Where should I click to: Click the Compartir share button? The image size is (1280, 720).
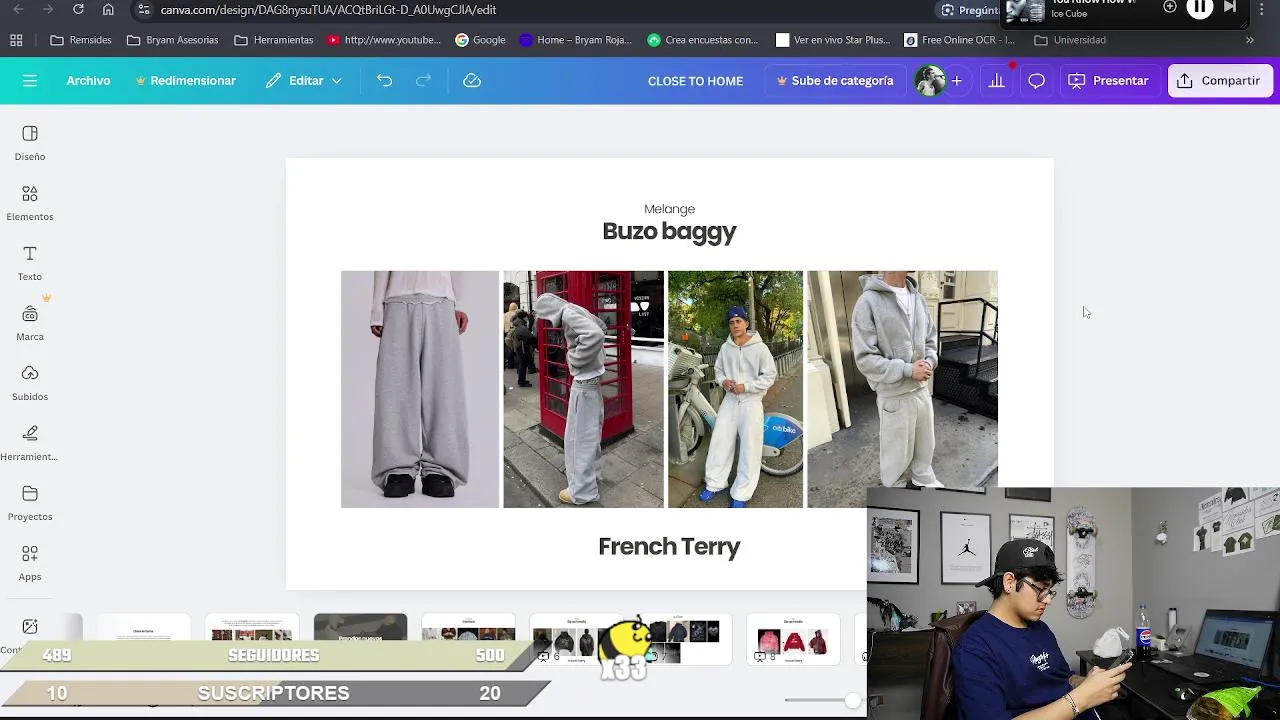click(x=1219, y=80)
